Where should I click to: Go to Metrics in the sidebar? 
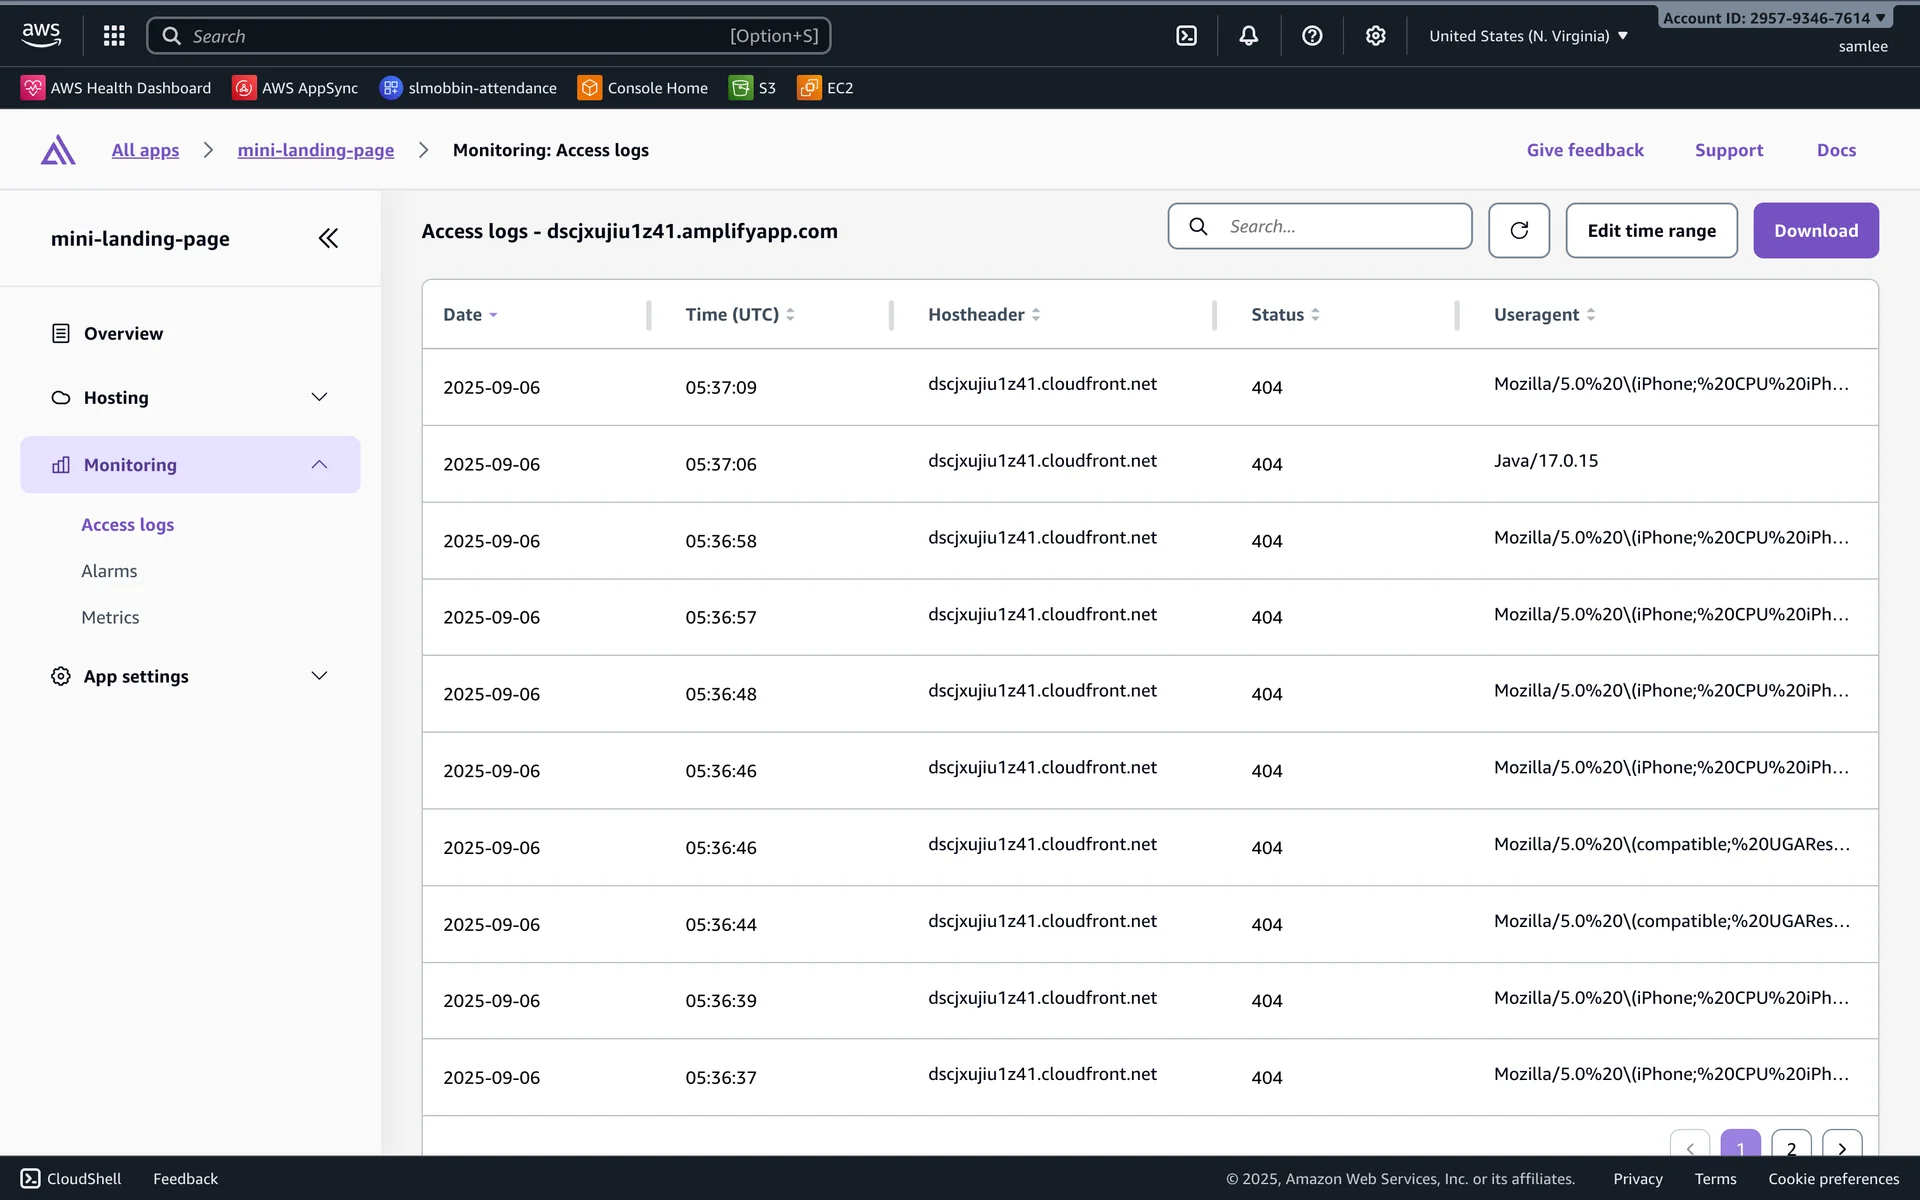110,617
